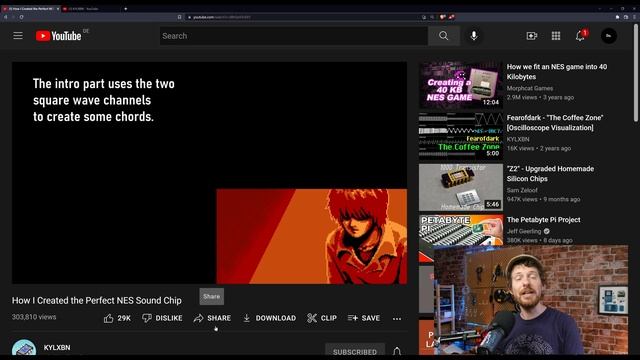640x360 pixels.
Task: Click the video player area
Action: [209, 173]
